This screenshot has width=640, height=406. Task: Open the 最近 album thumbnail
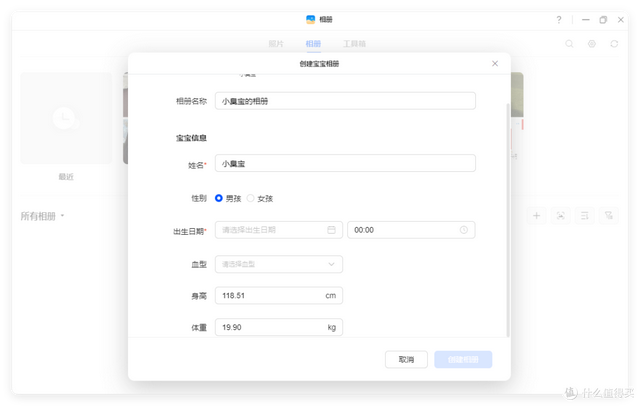(x=66, y=118)
